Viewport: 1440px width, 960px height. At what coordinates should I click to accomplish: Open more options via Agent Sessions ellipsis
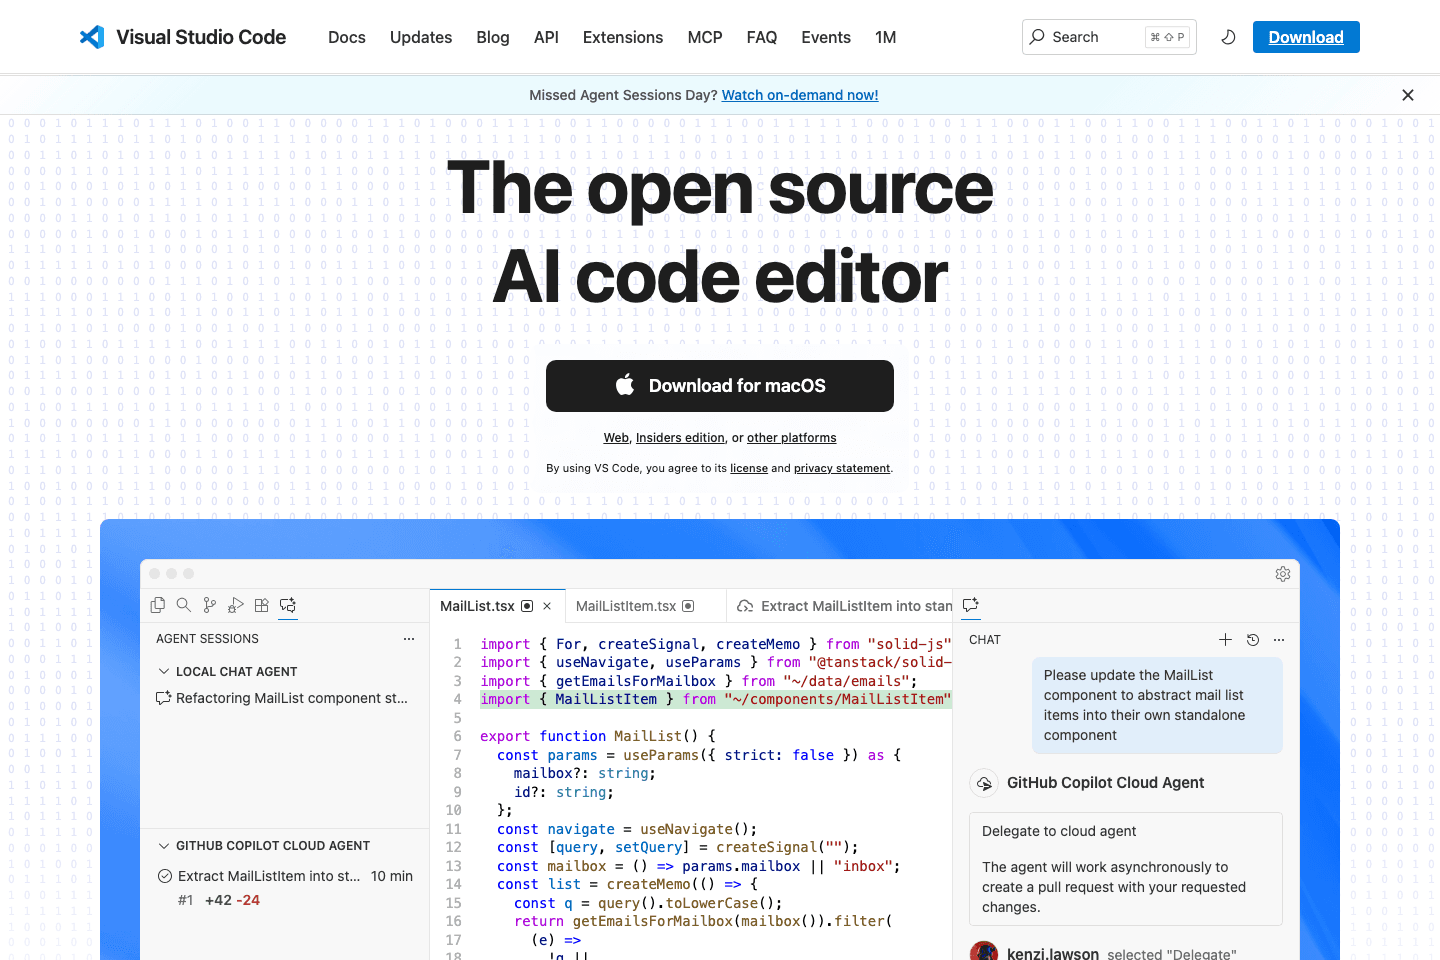408,639
